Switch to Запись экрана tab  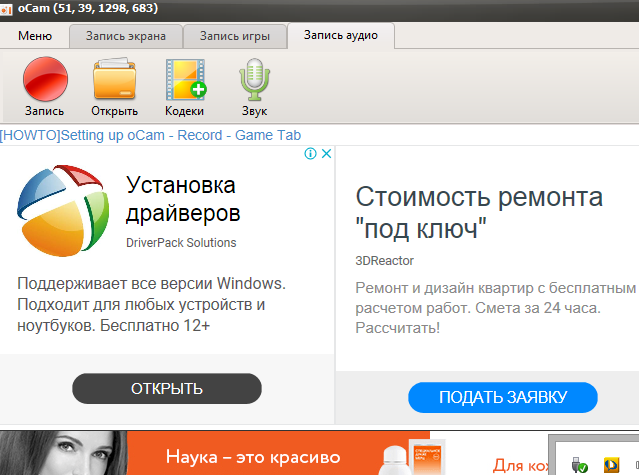coord(126,36)
